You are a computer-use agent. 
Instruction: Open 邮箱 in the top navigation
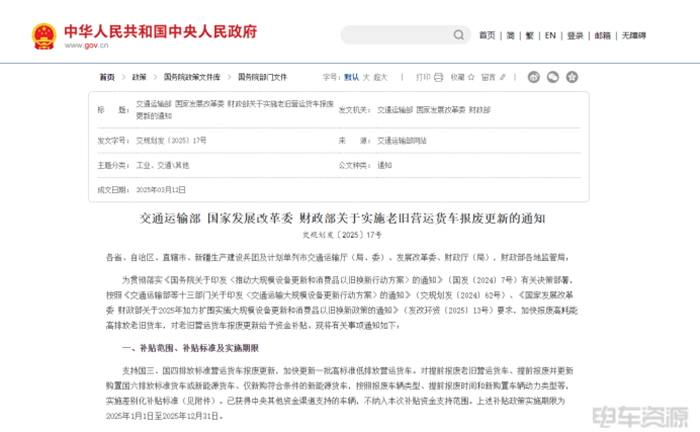(602, 35)
